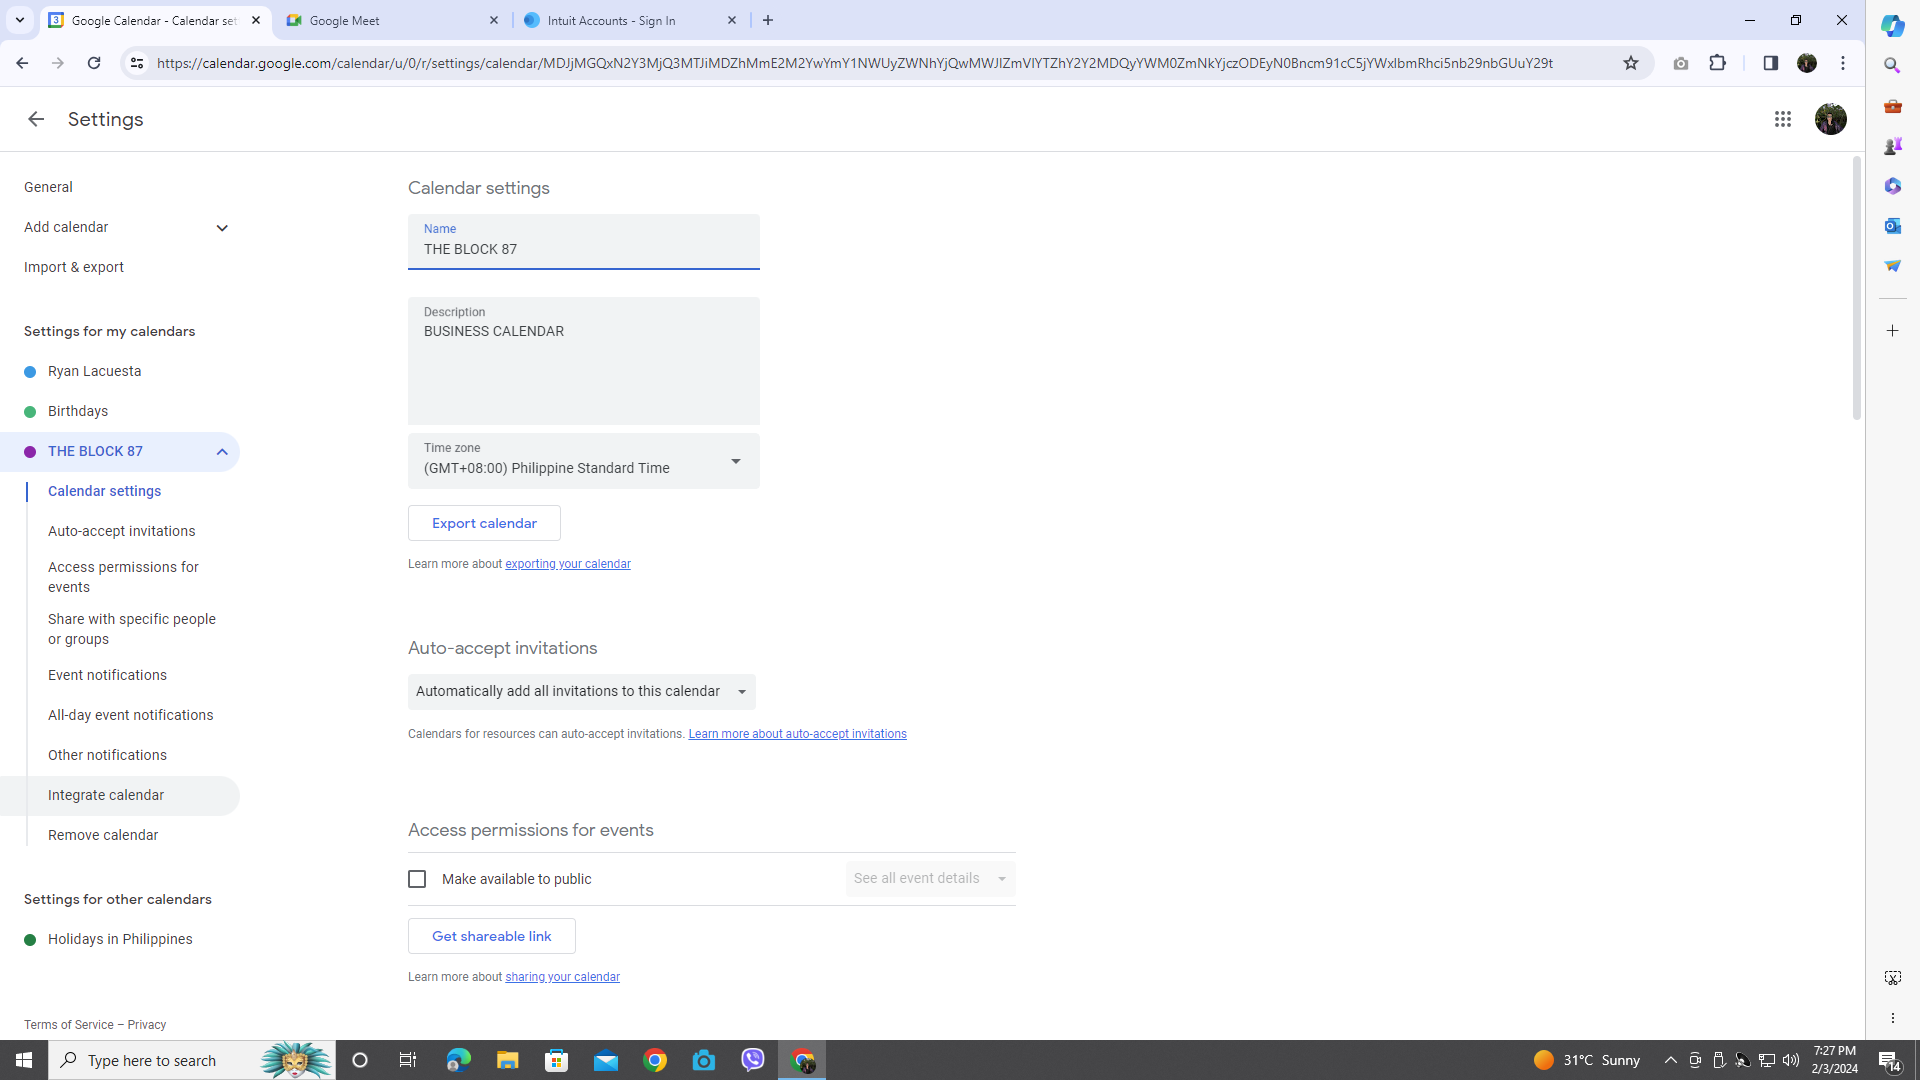This screenshot has width=1920, height=1080.
Task: Open the sharing your calendar link
Action: pyautogui.click(x=562, y=977)
